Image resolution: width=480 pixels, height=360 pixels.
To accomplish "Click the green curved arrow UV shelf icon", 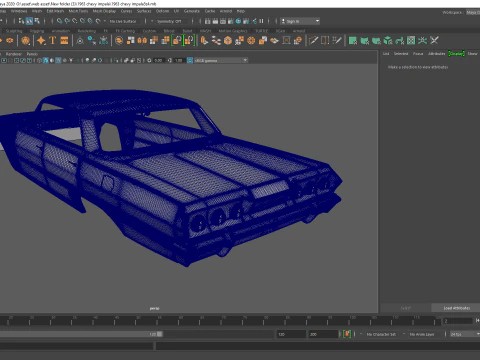I will 399,41.
